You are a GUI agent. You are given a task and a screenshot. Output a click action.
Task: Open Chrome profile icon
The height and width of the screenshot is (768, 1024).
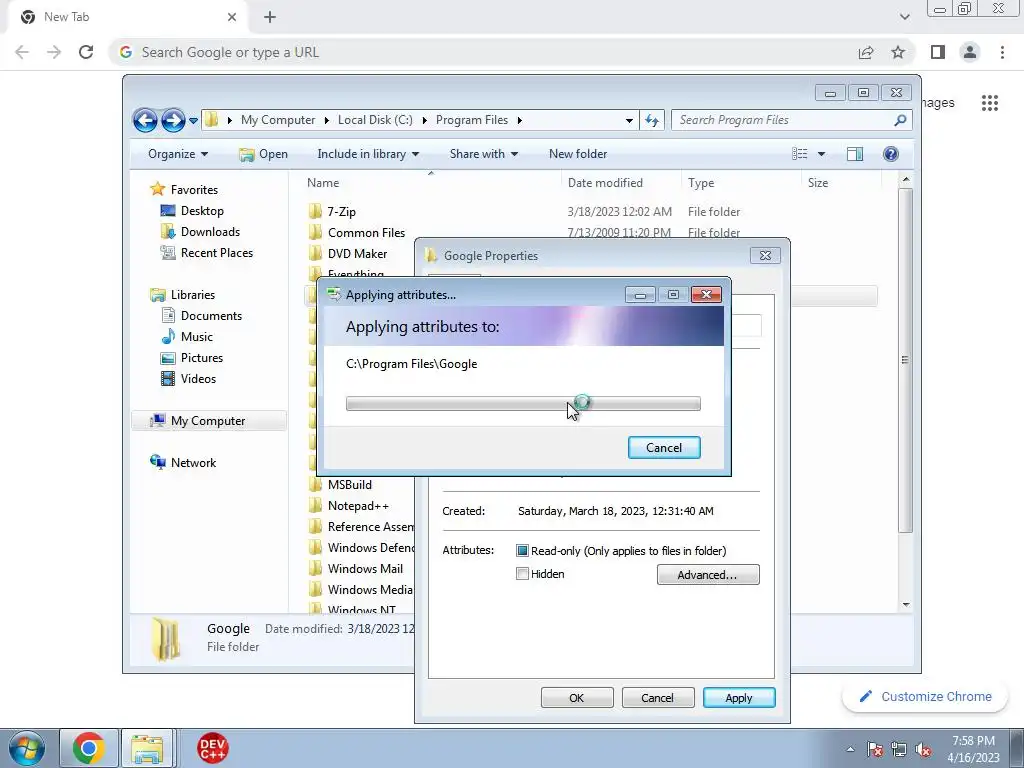(x=970, y=52)
